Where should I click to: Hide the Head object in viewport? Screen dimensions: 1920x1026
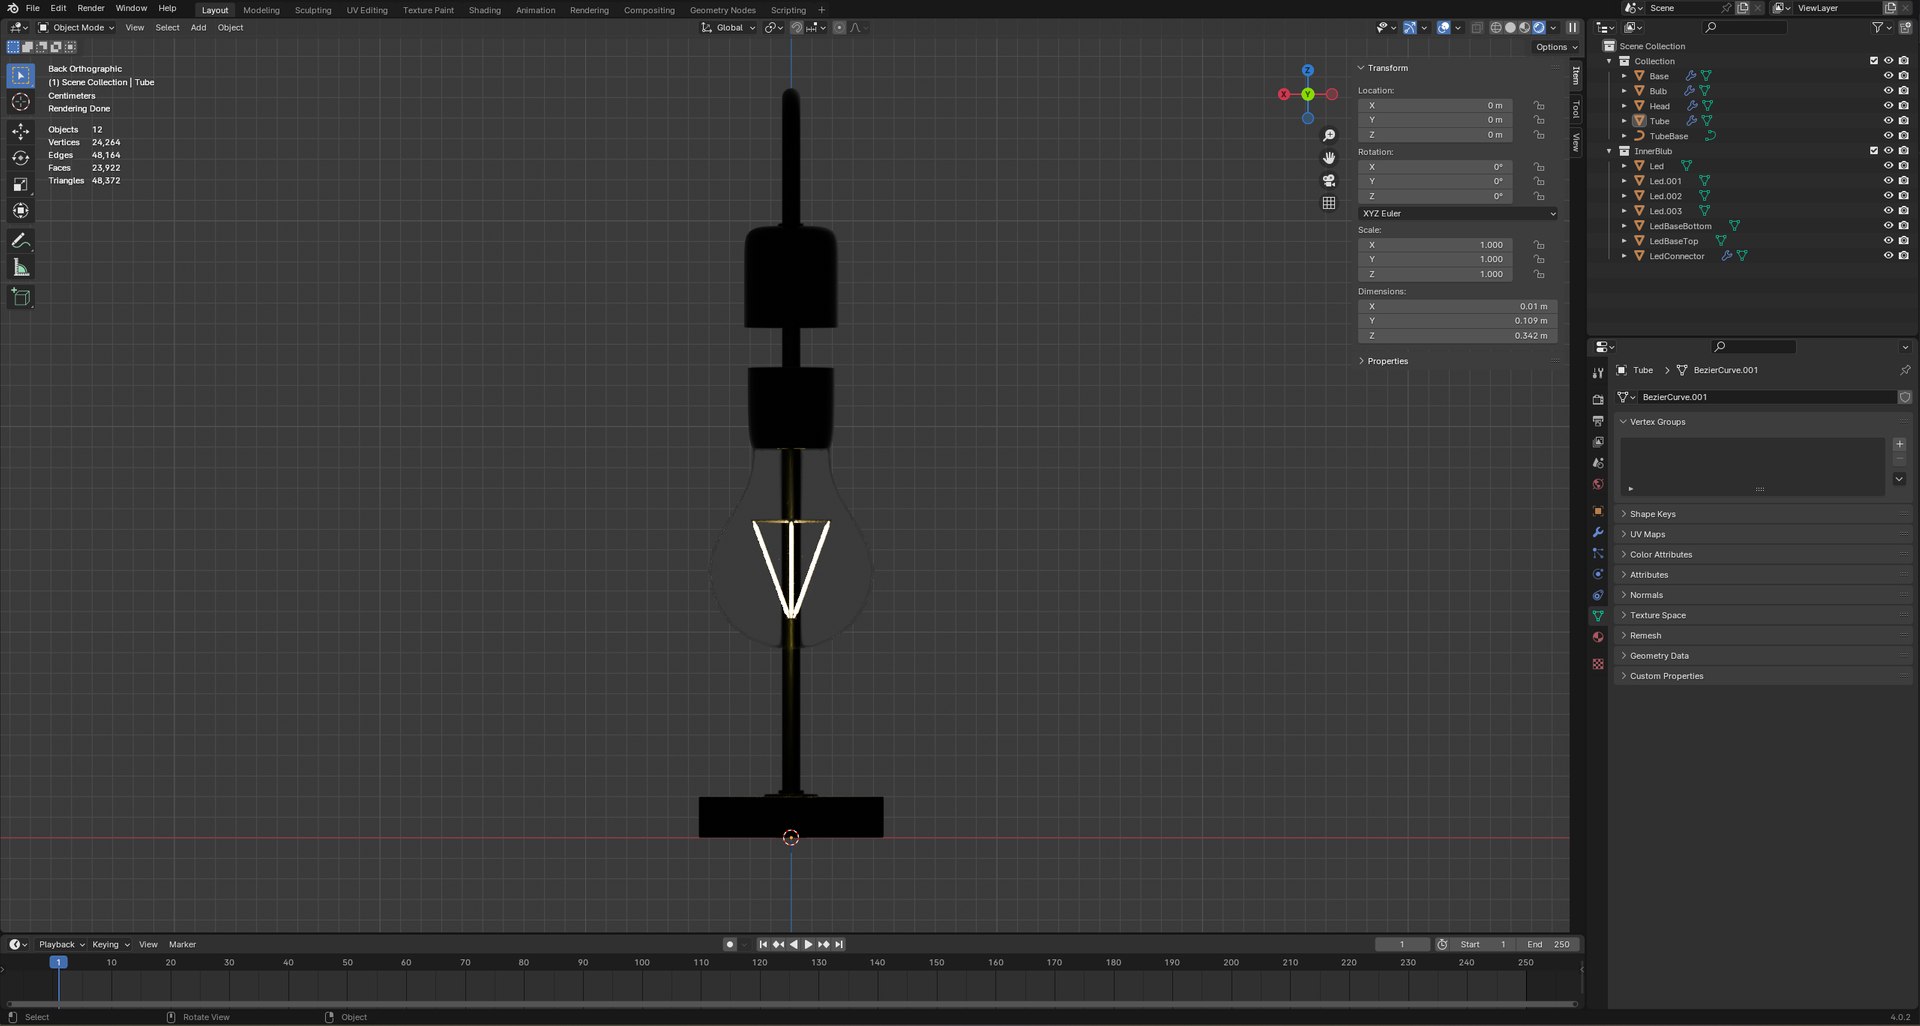pos(1888,106)
